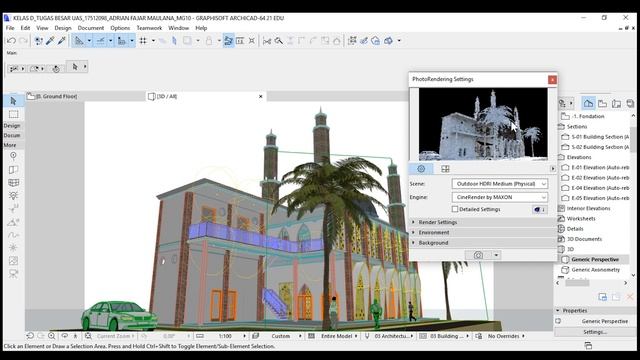
Task: Select the Inject Parameters syringe icon
Action: coord(62,40)
